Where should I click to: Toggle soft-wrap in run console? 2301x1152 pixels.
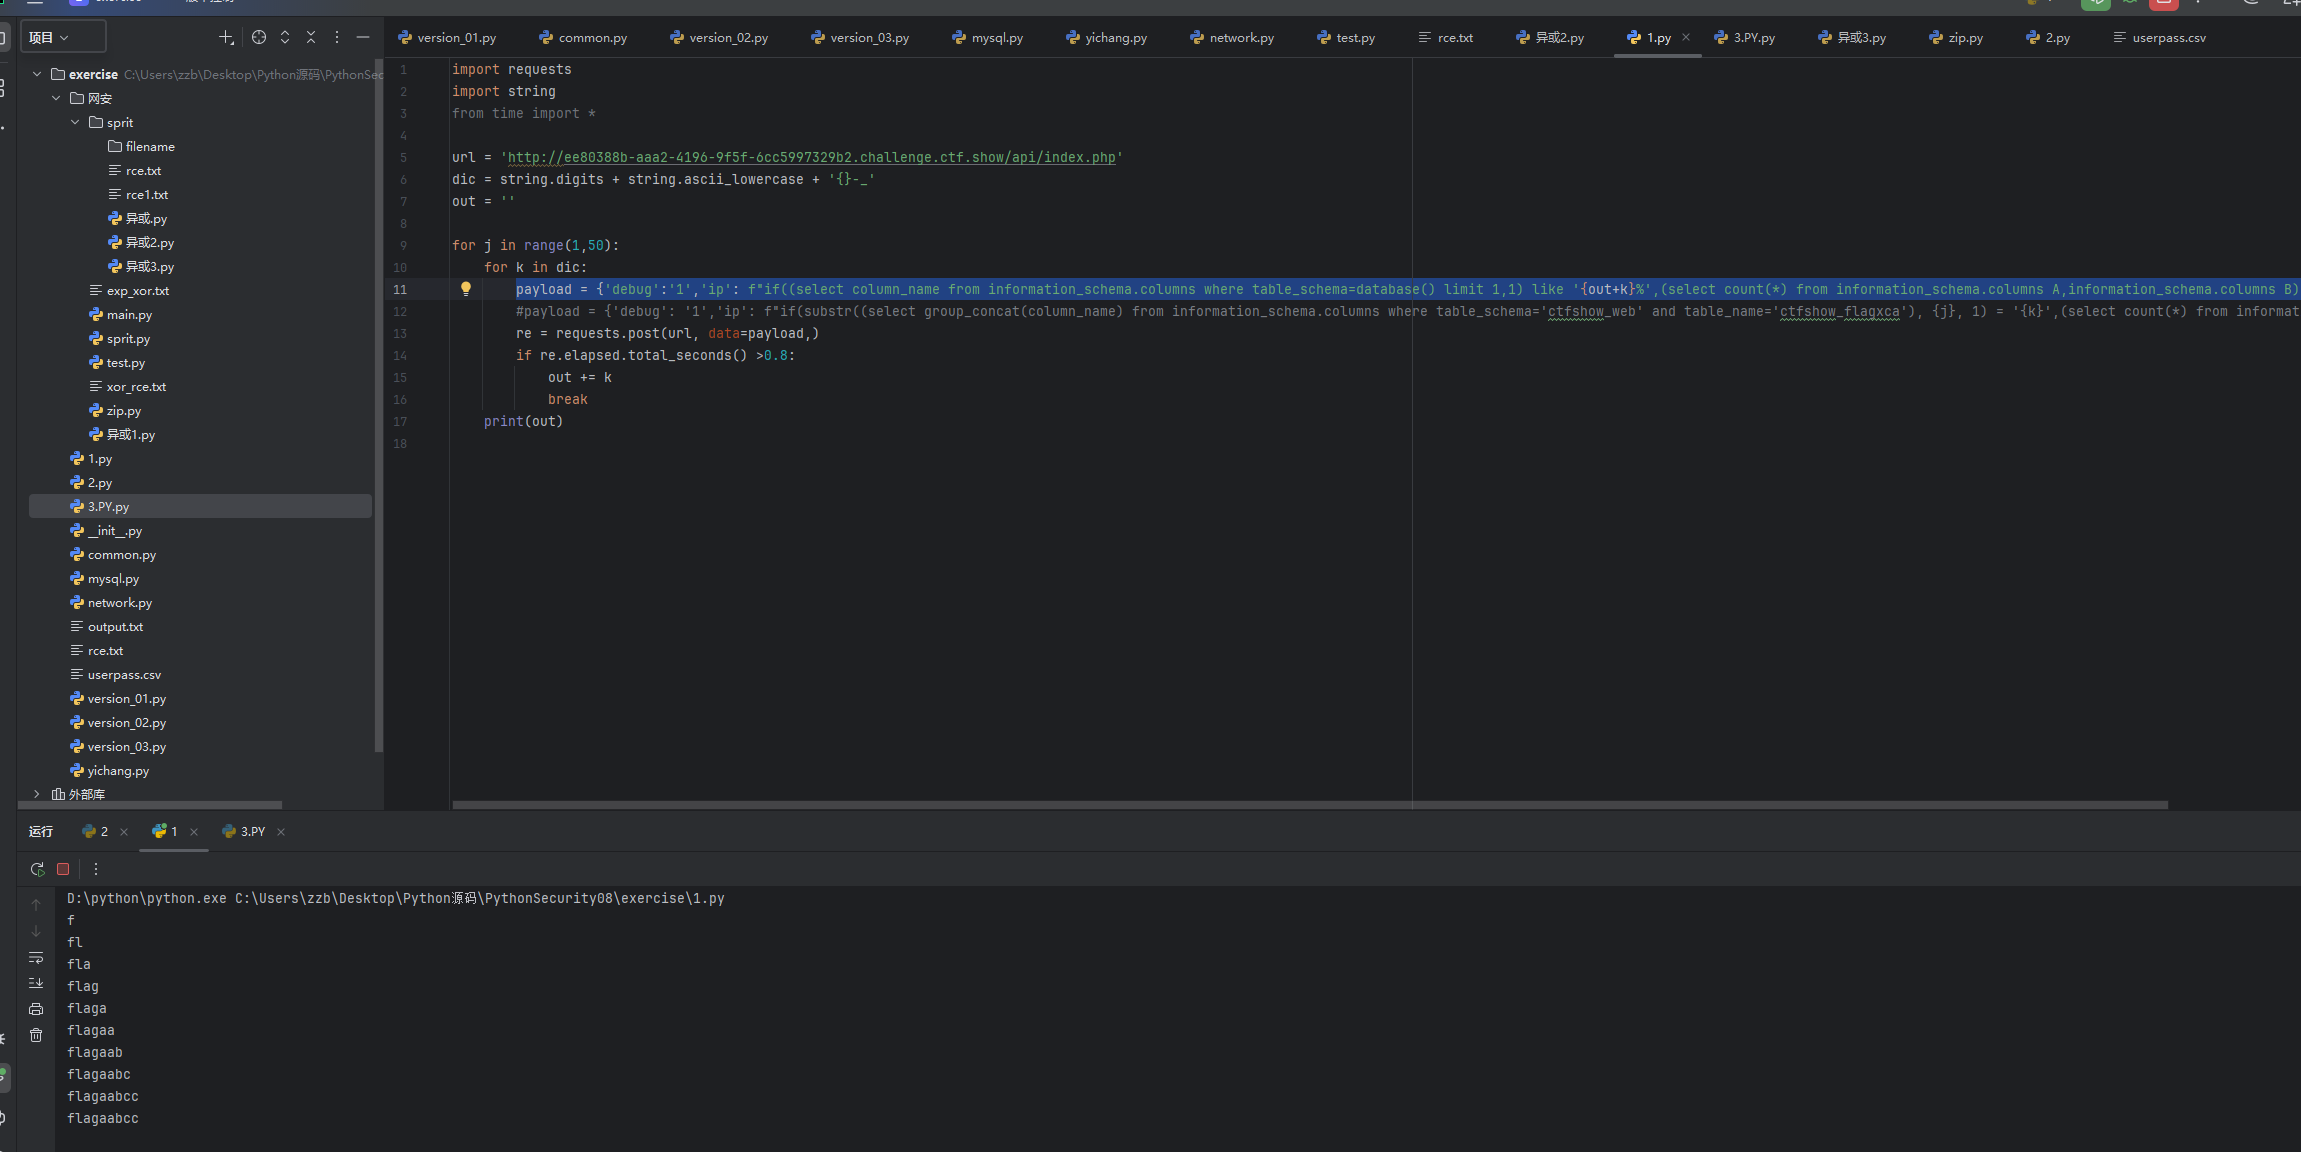[36, 957]
